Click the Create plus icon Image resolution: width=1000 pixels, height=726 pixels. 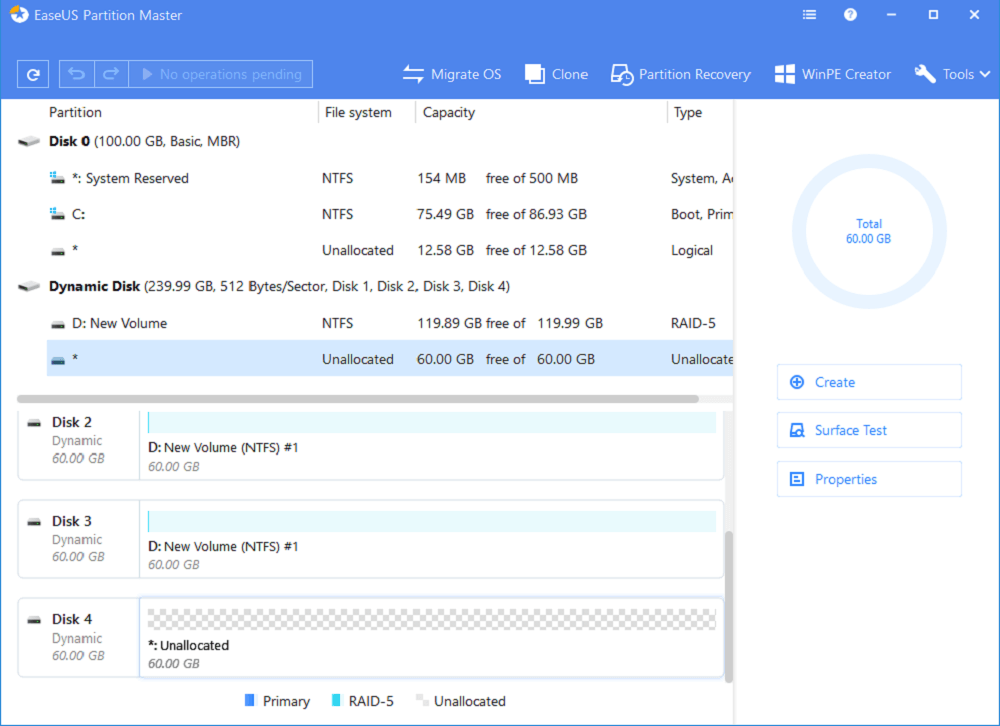click(797, 382)
